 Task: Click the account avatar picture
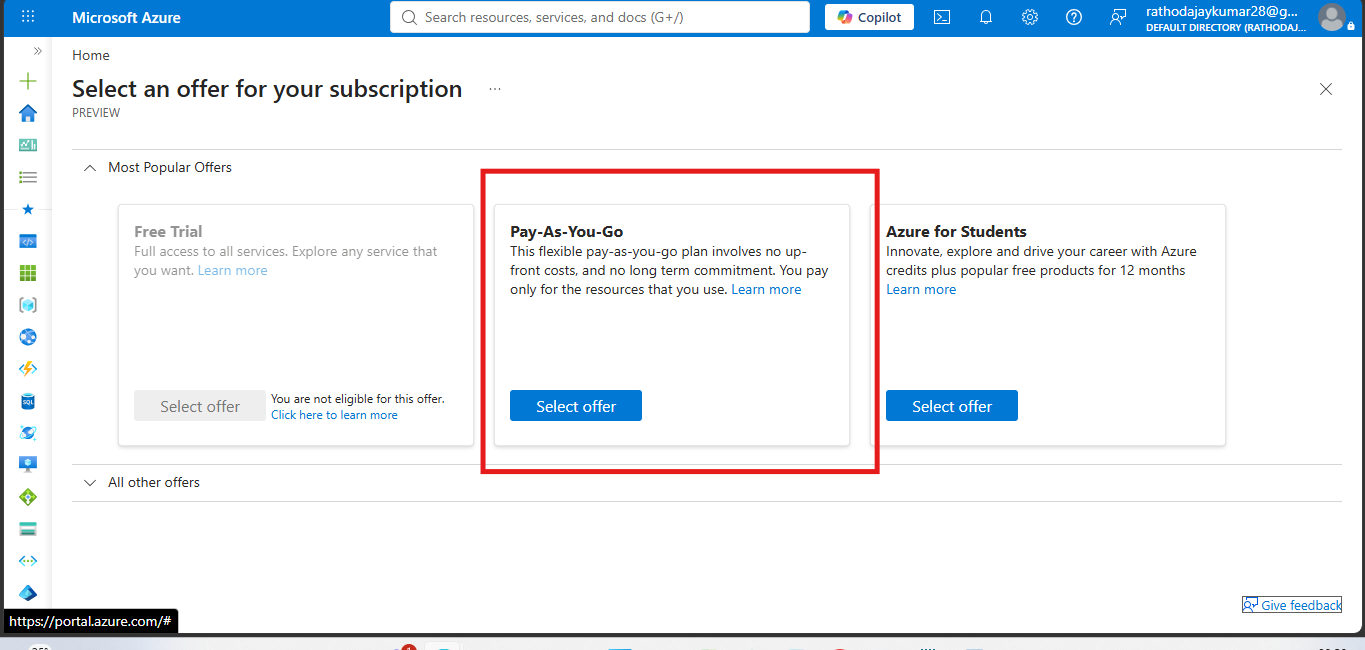point(1332,17)
